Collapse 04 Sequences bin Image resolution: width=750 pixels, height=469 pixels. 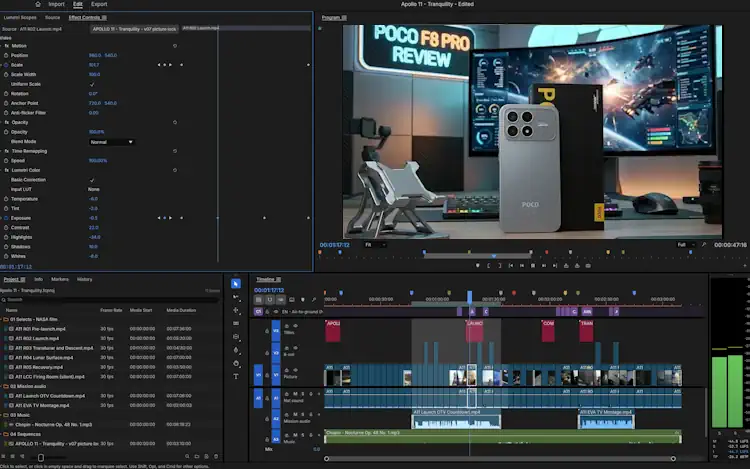point(1,434)
